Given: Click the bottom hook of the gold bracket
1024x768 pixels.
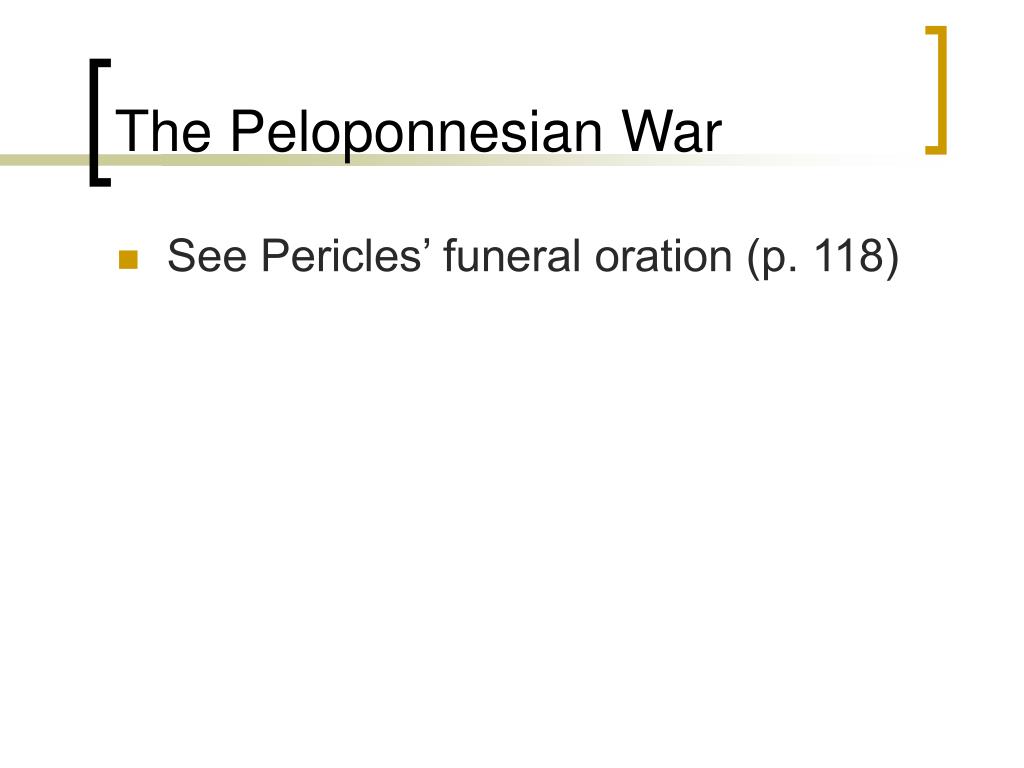Looking at the screenshot, I should (x=936, y=151).
